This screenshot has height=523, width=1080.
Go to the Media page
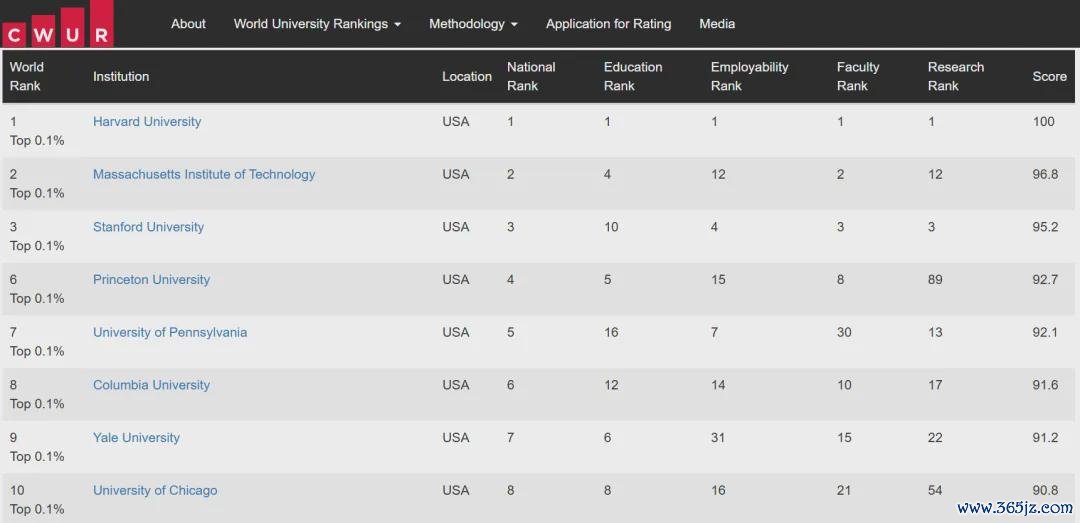click(717, 23)
